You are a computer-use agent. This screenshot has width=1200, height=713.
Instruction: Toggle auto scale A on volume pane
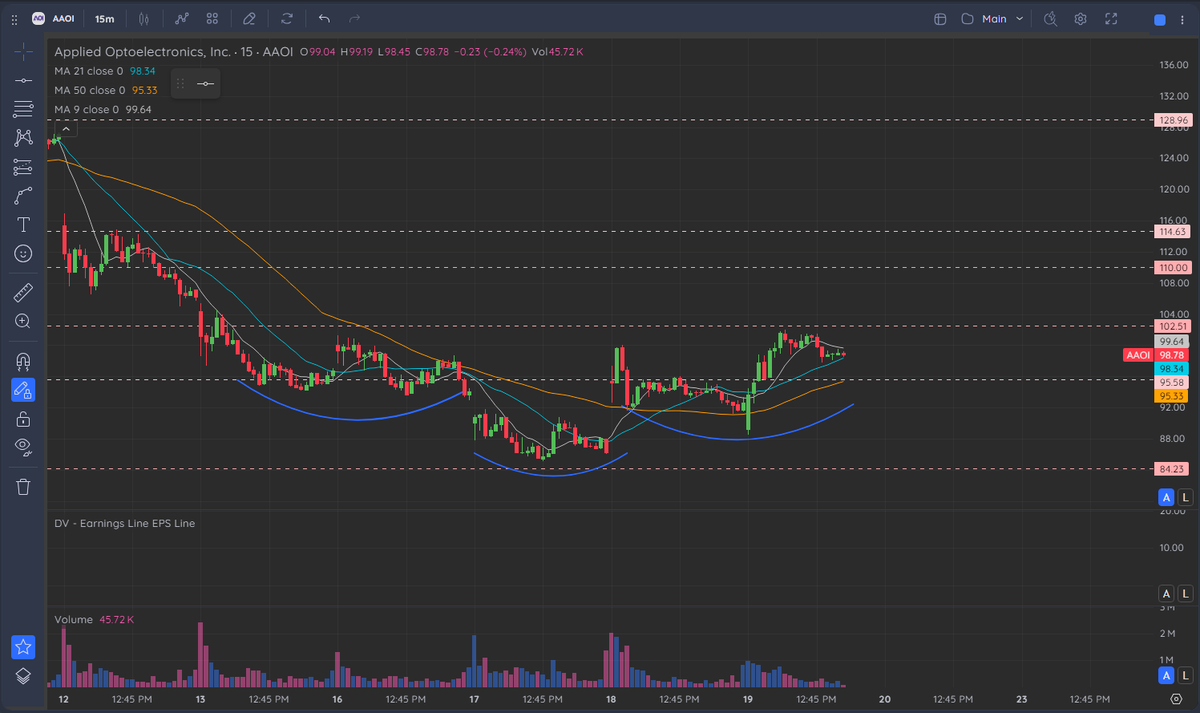coord(1165,676)
